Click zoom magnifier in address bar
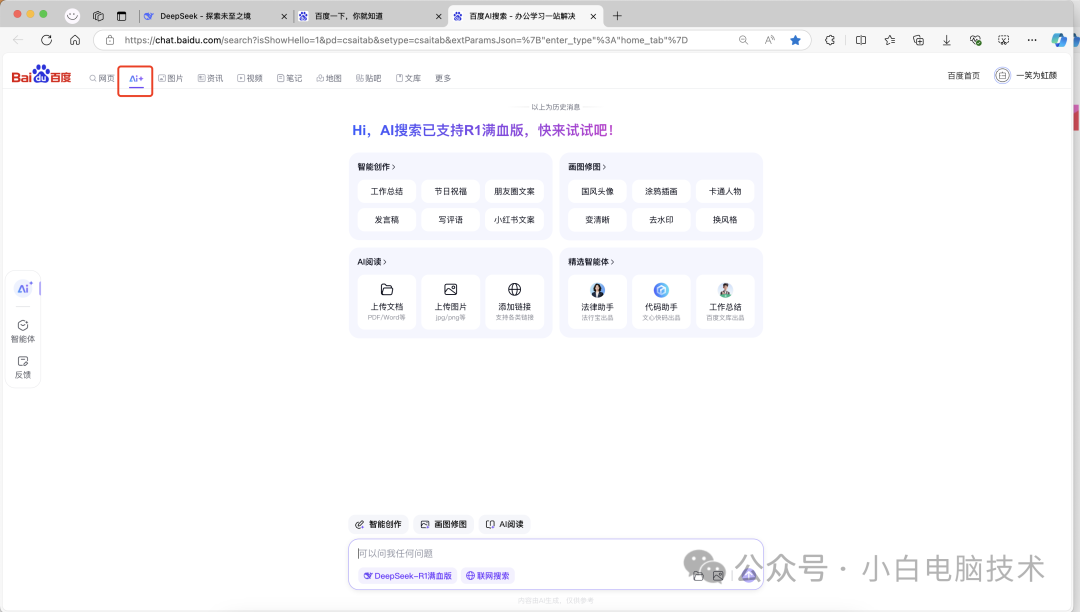This screenshot has width=1080, height=612. point(743,40)
